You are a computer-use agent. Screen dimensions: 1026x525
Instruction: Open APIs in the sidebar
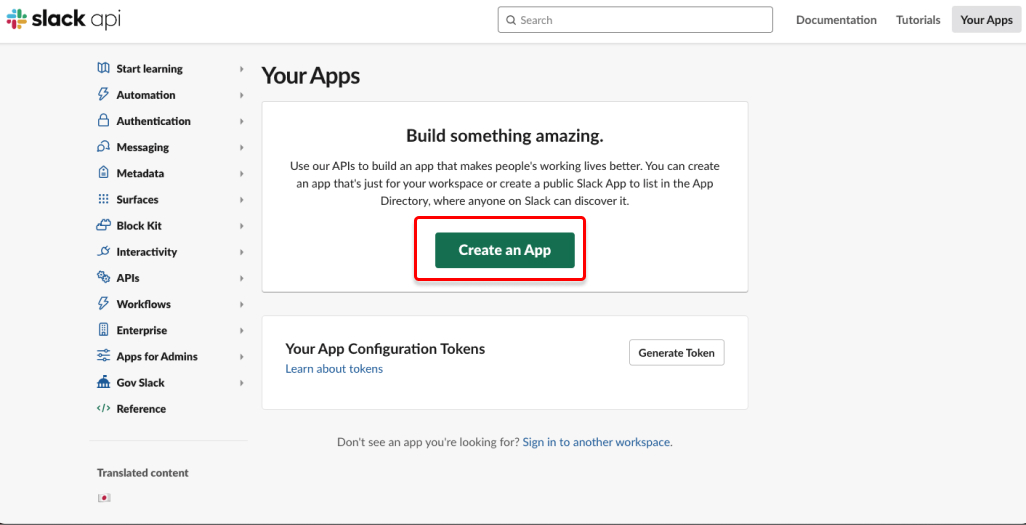(128, 278)
